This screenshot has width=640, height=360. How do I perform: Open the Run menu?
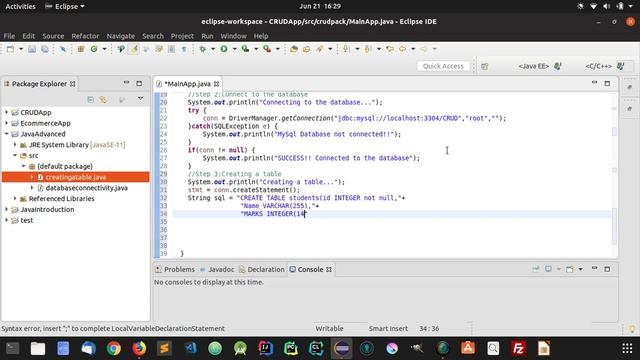tap(207, 36)
